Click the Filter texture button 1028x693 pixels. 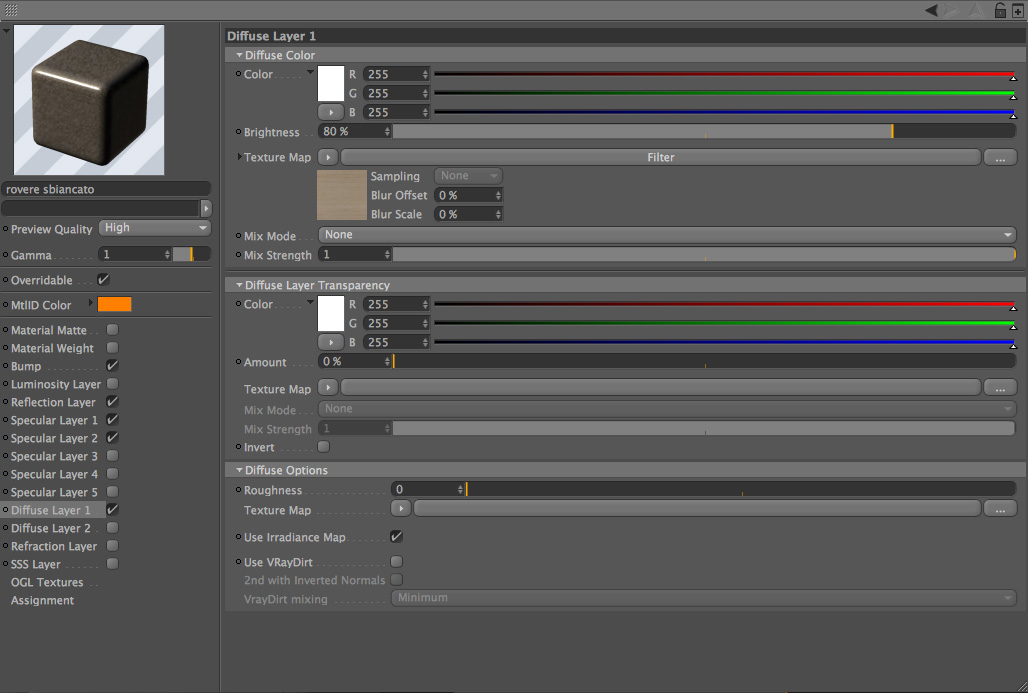tap(660, 157)
